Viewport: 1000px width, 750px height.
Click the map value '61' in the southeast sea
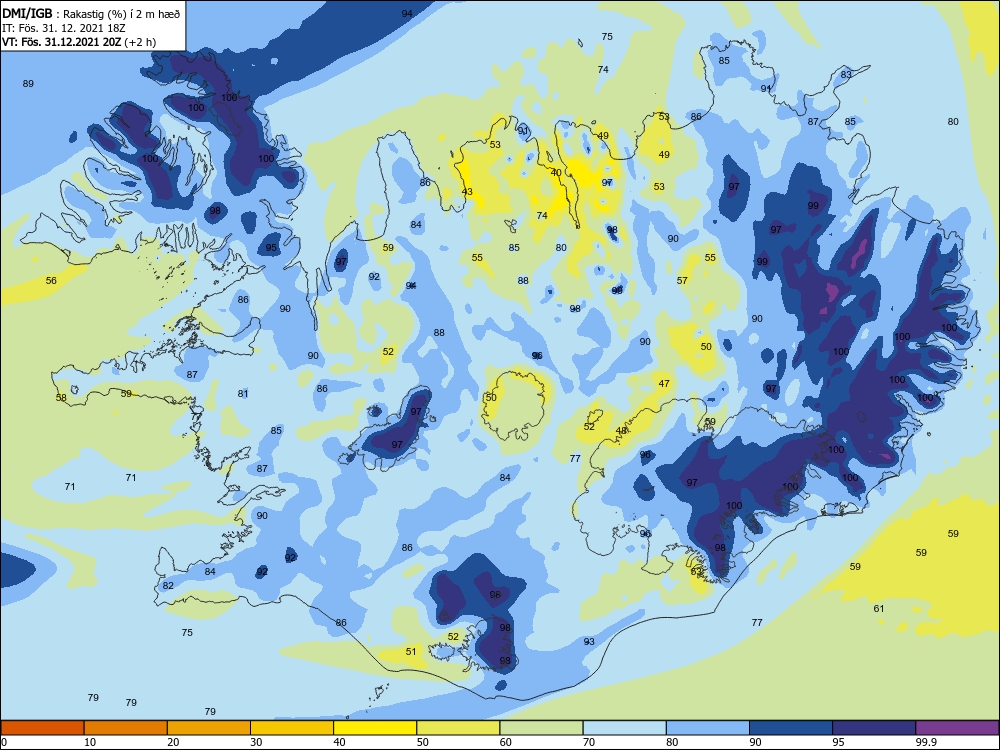pos(879,608)
